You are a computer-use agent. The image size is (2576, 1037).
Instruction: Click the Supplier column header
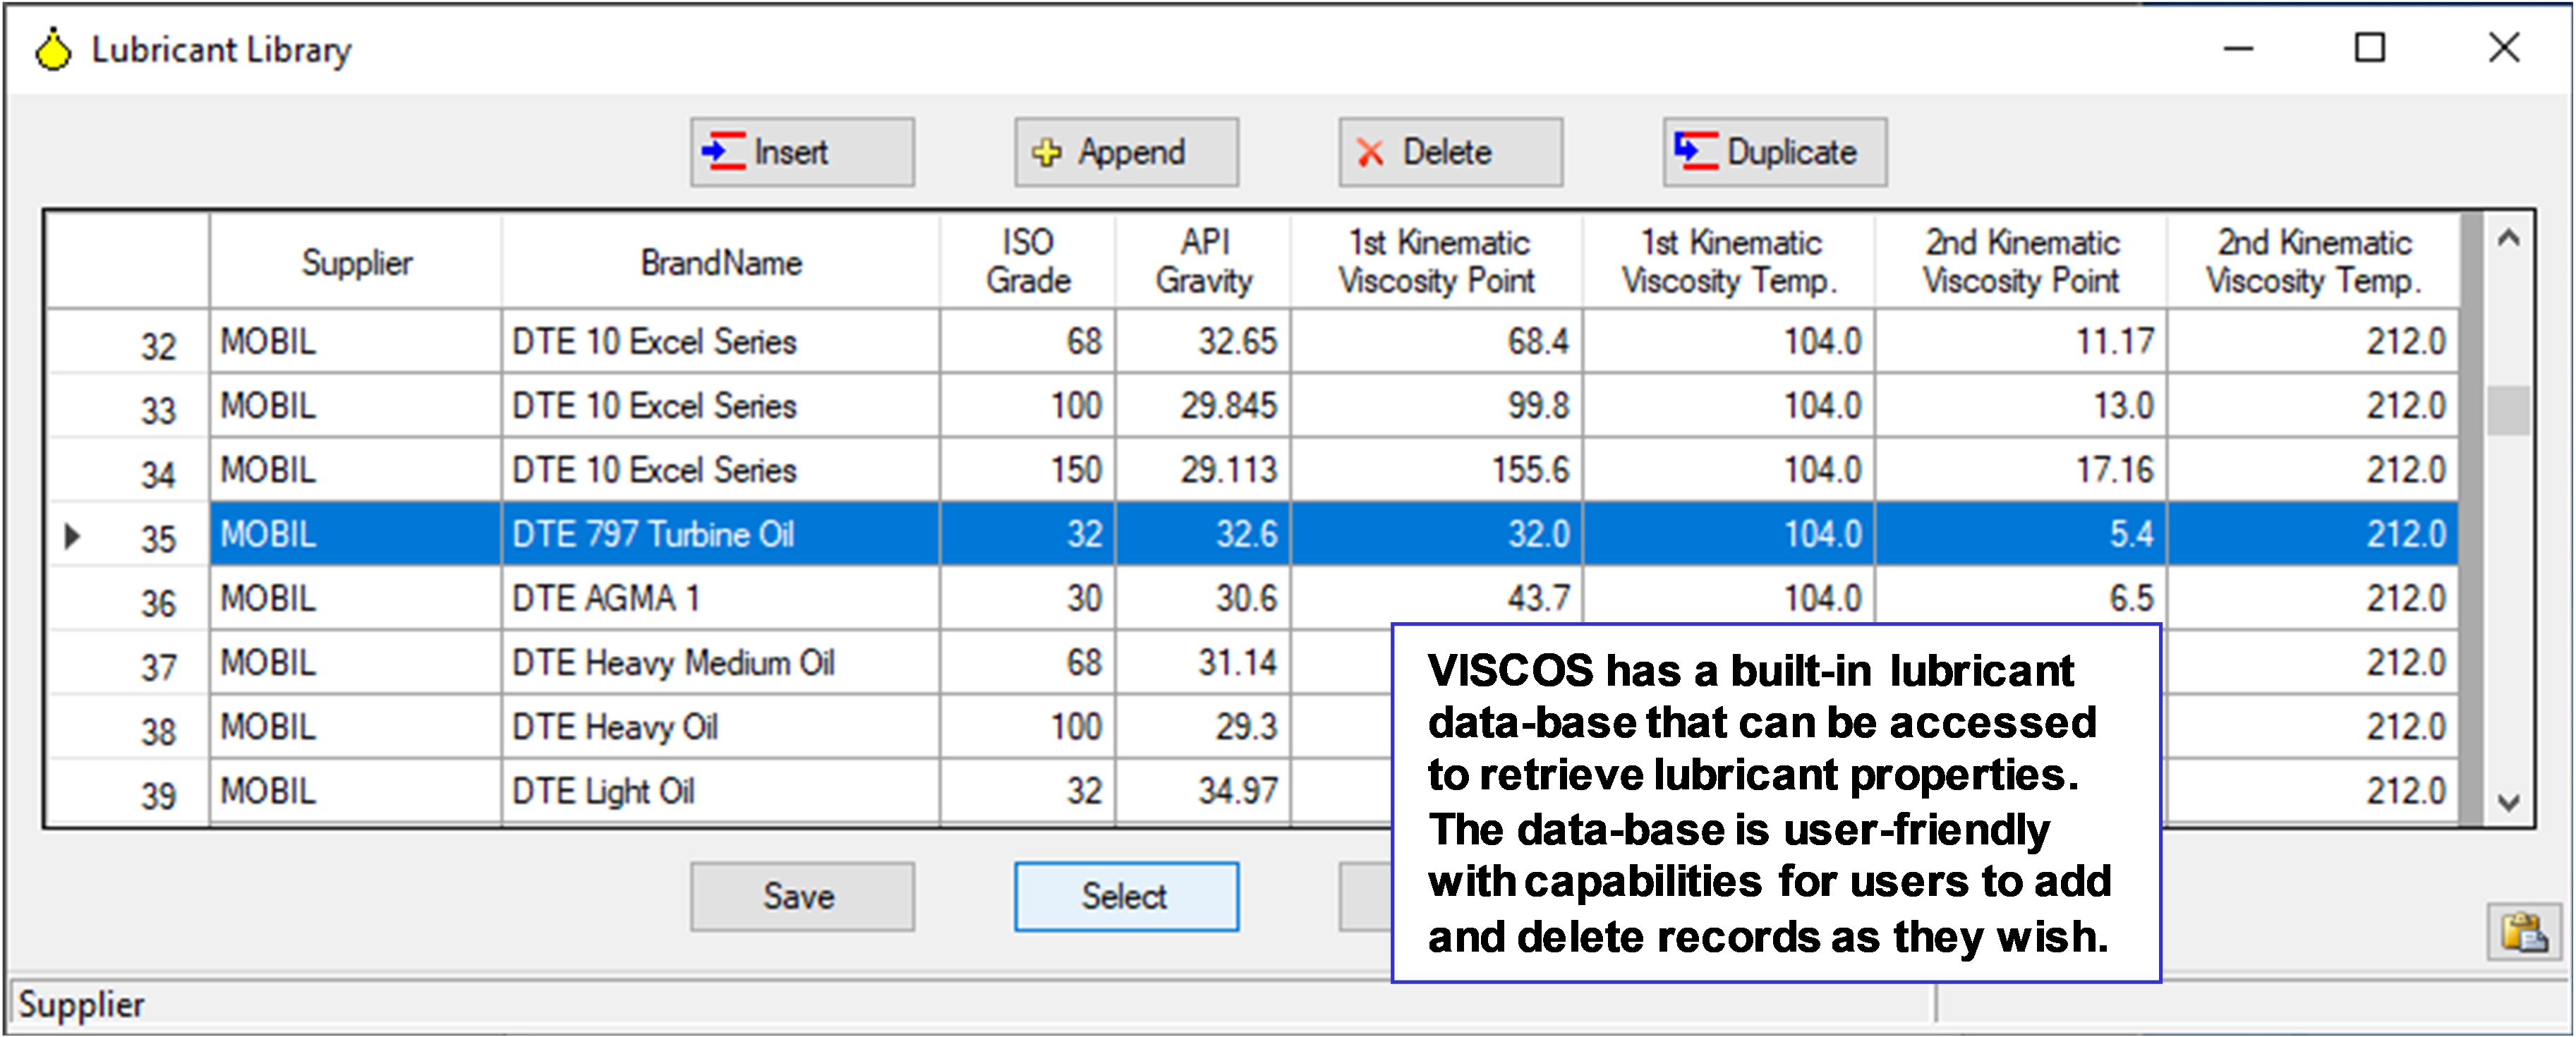click(356, 262)
